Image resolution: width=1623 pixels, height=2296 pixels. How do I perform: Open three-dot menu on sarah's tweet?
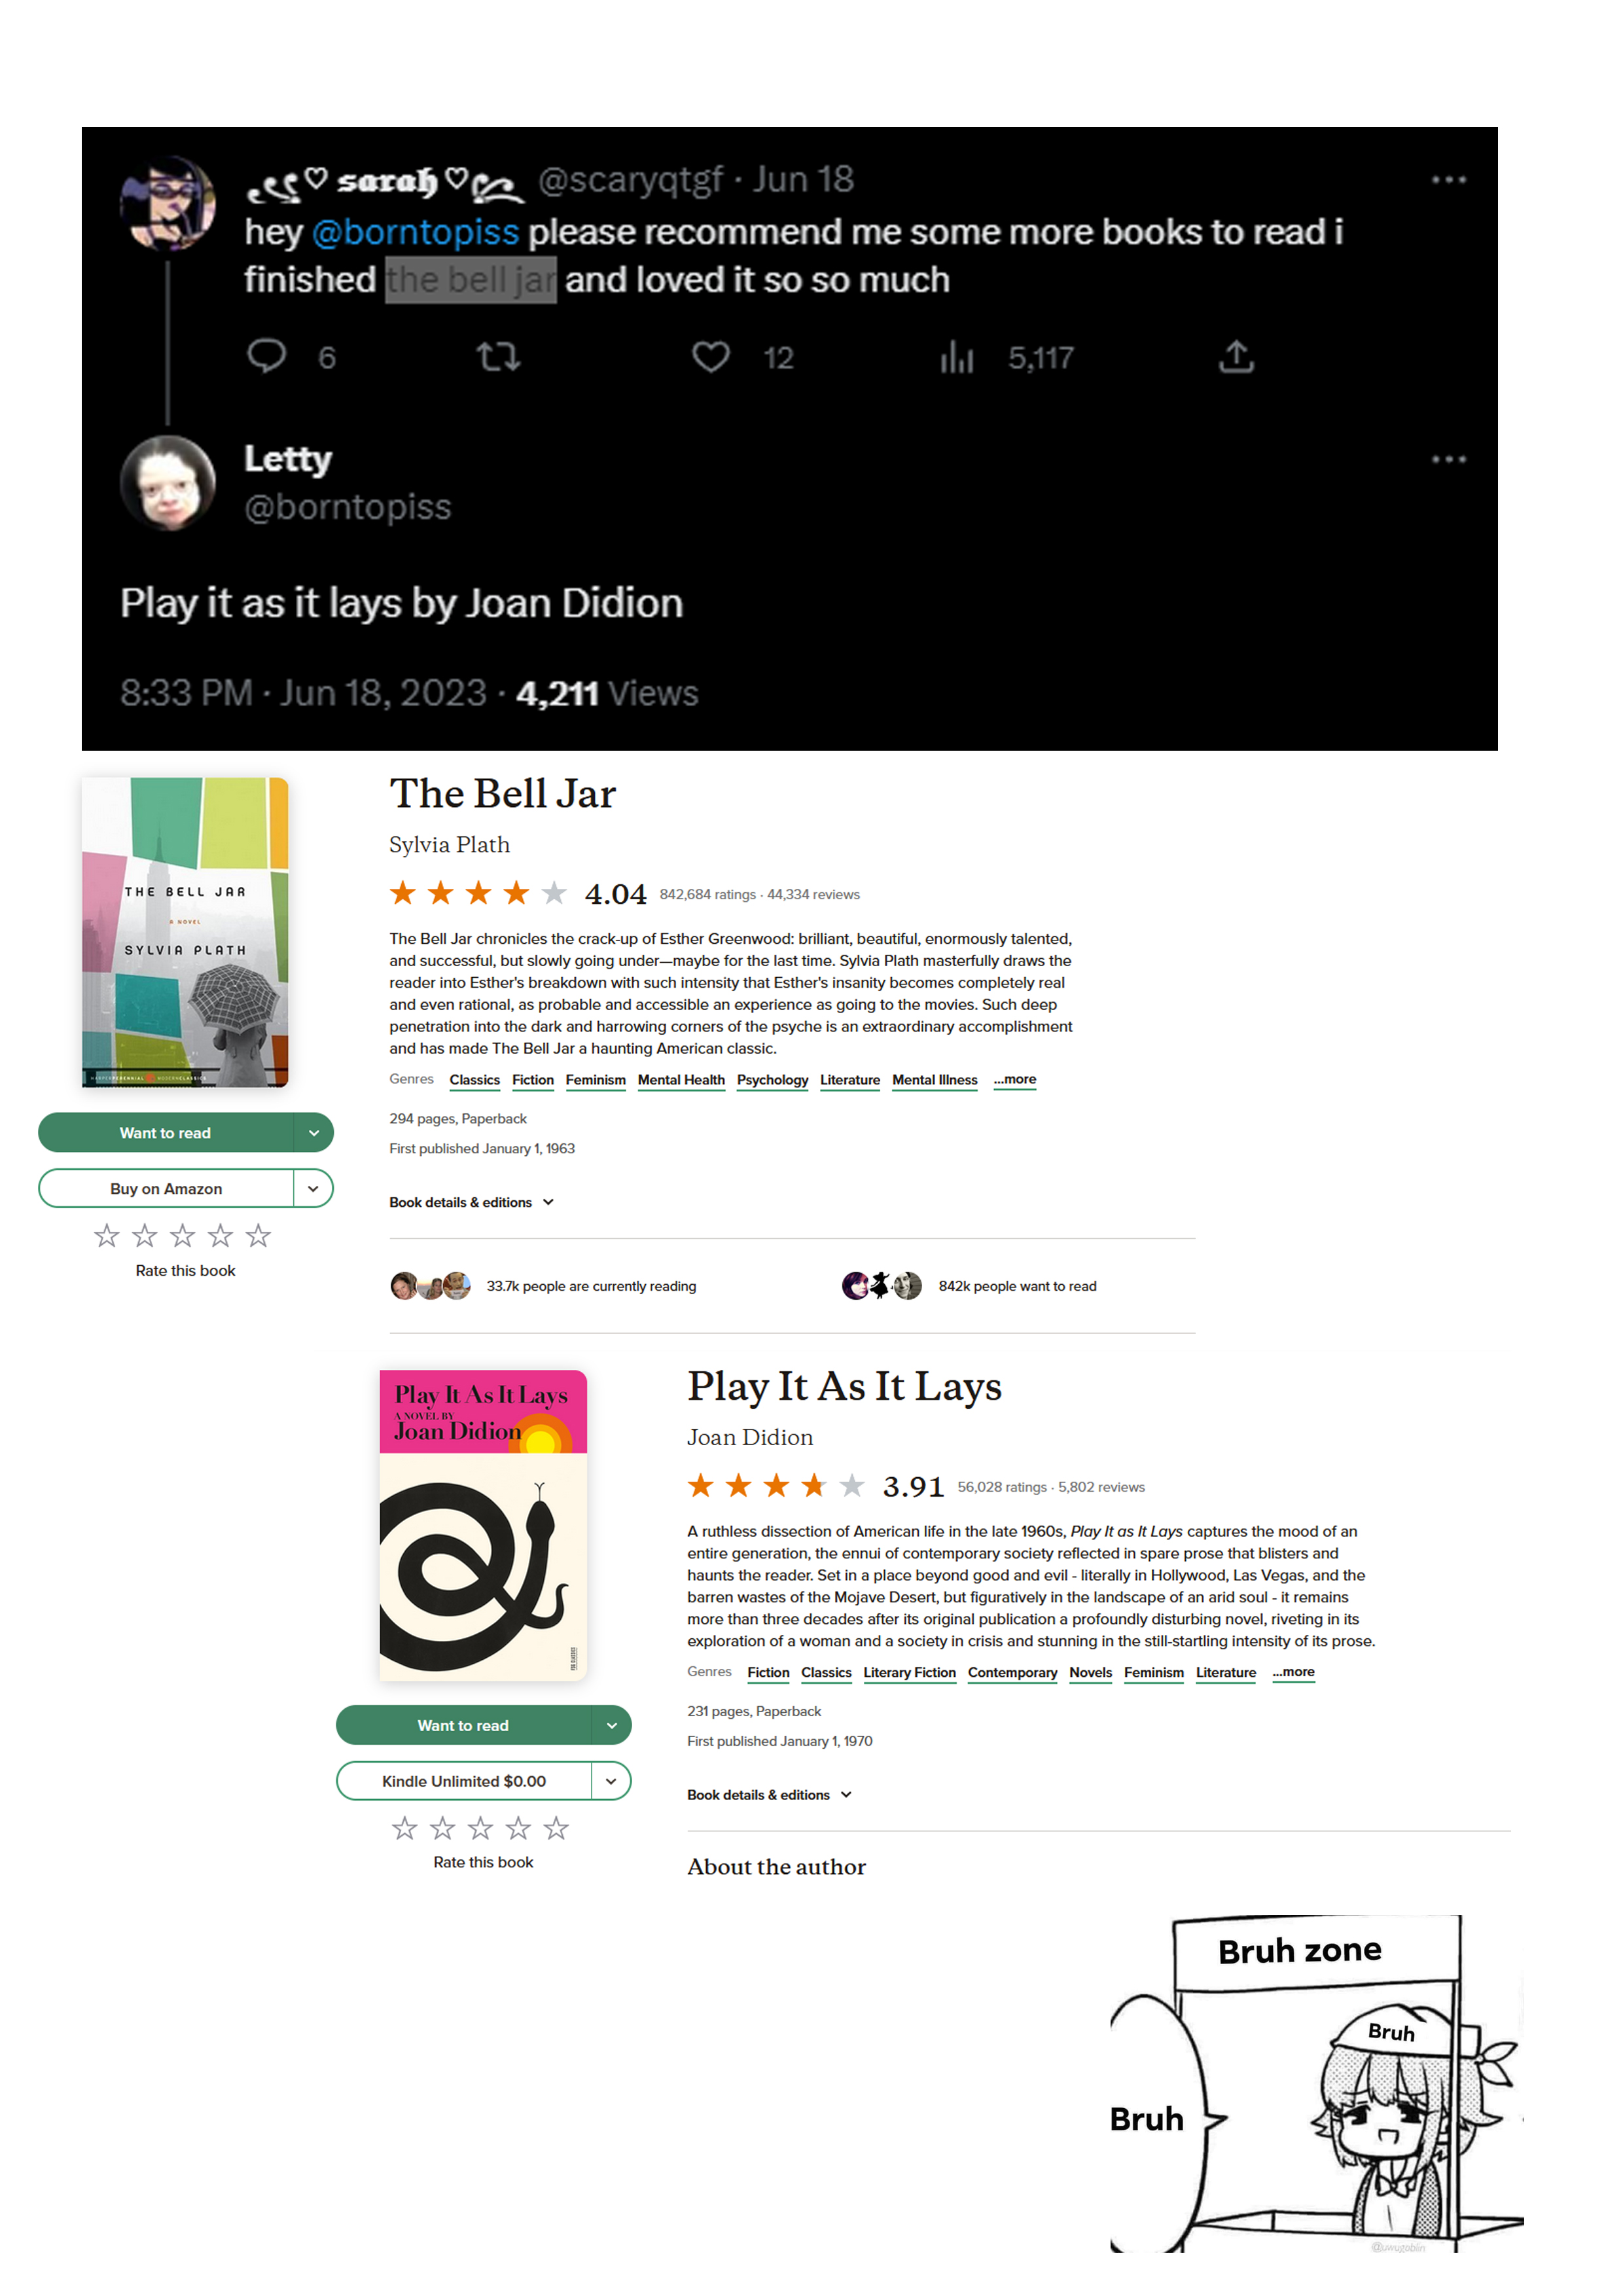[1448, 180]
